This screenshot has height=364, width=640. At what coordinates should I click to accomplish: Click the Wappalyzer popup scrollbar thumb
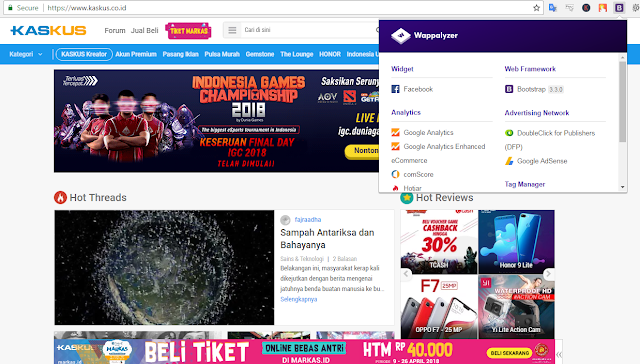(622, 101)
